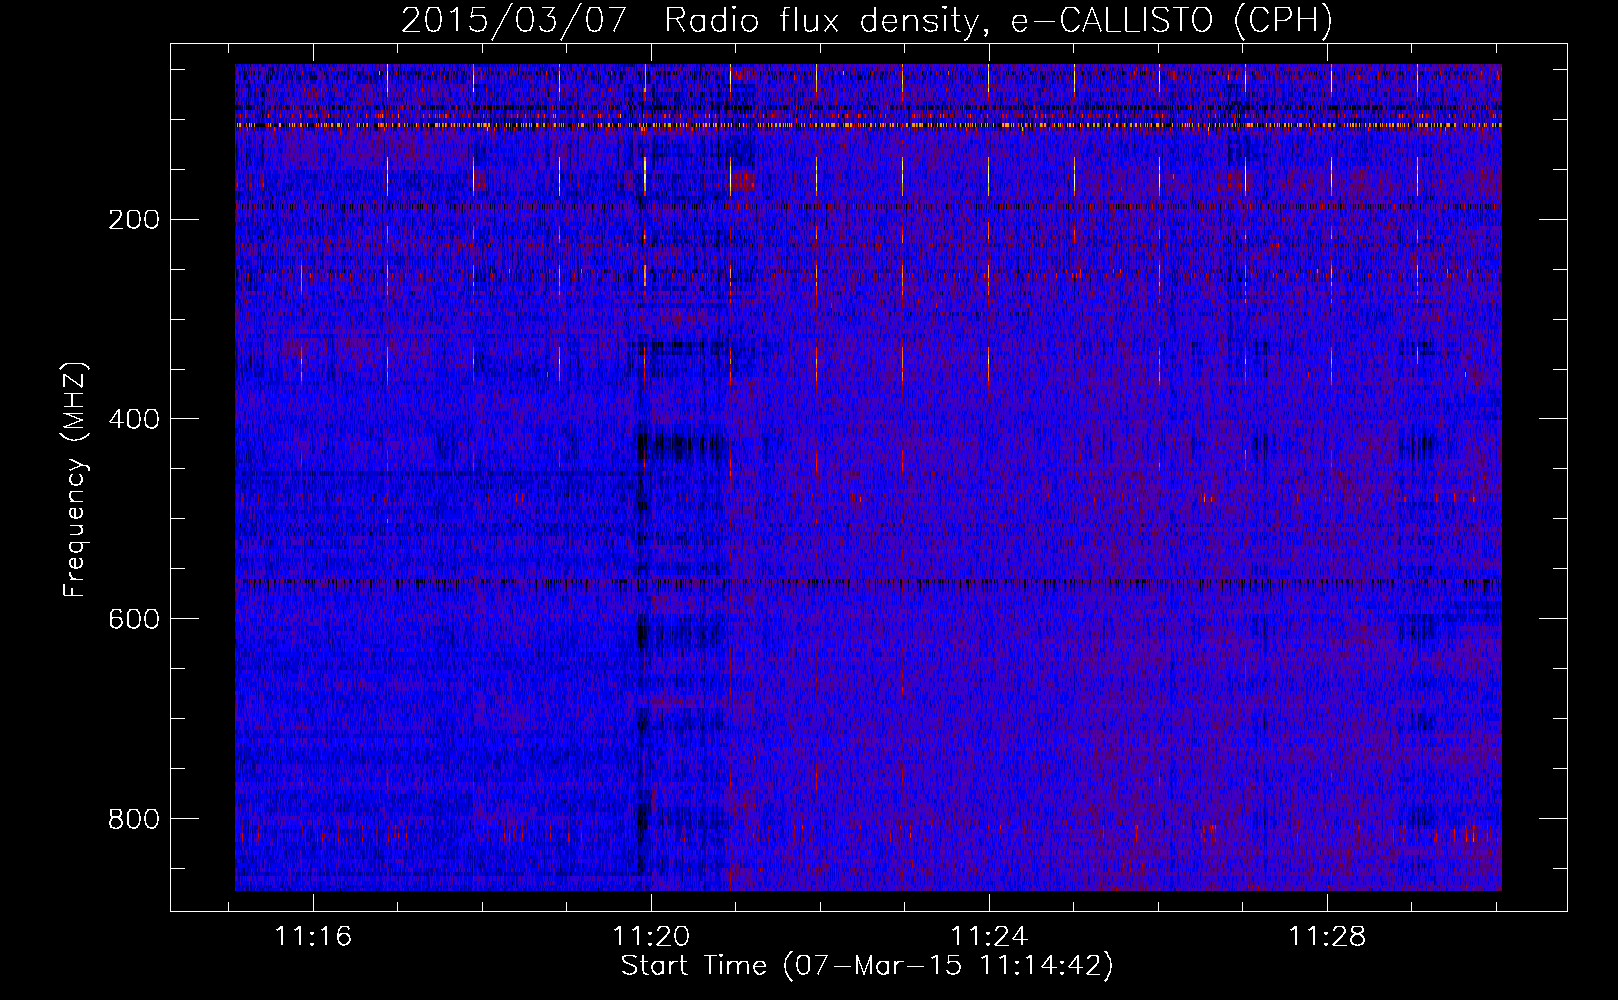Click the 200 frequency tick label

coord(134,220)
